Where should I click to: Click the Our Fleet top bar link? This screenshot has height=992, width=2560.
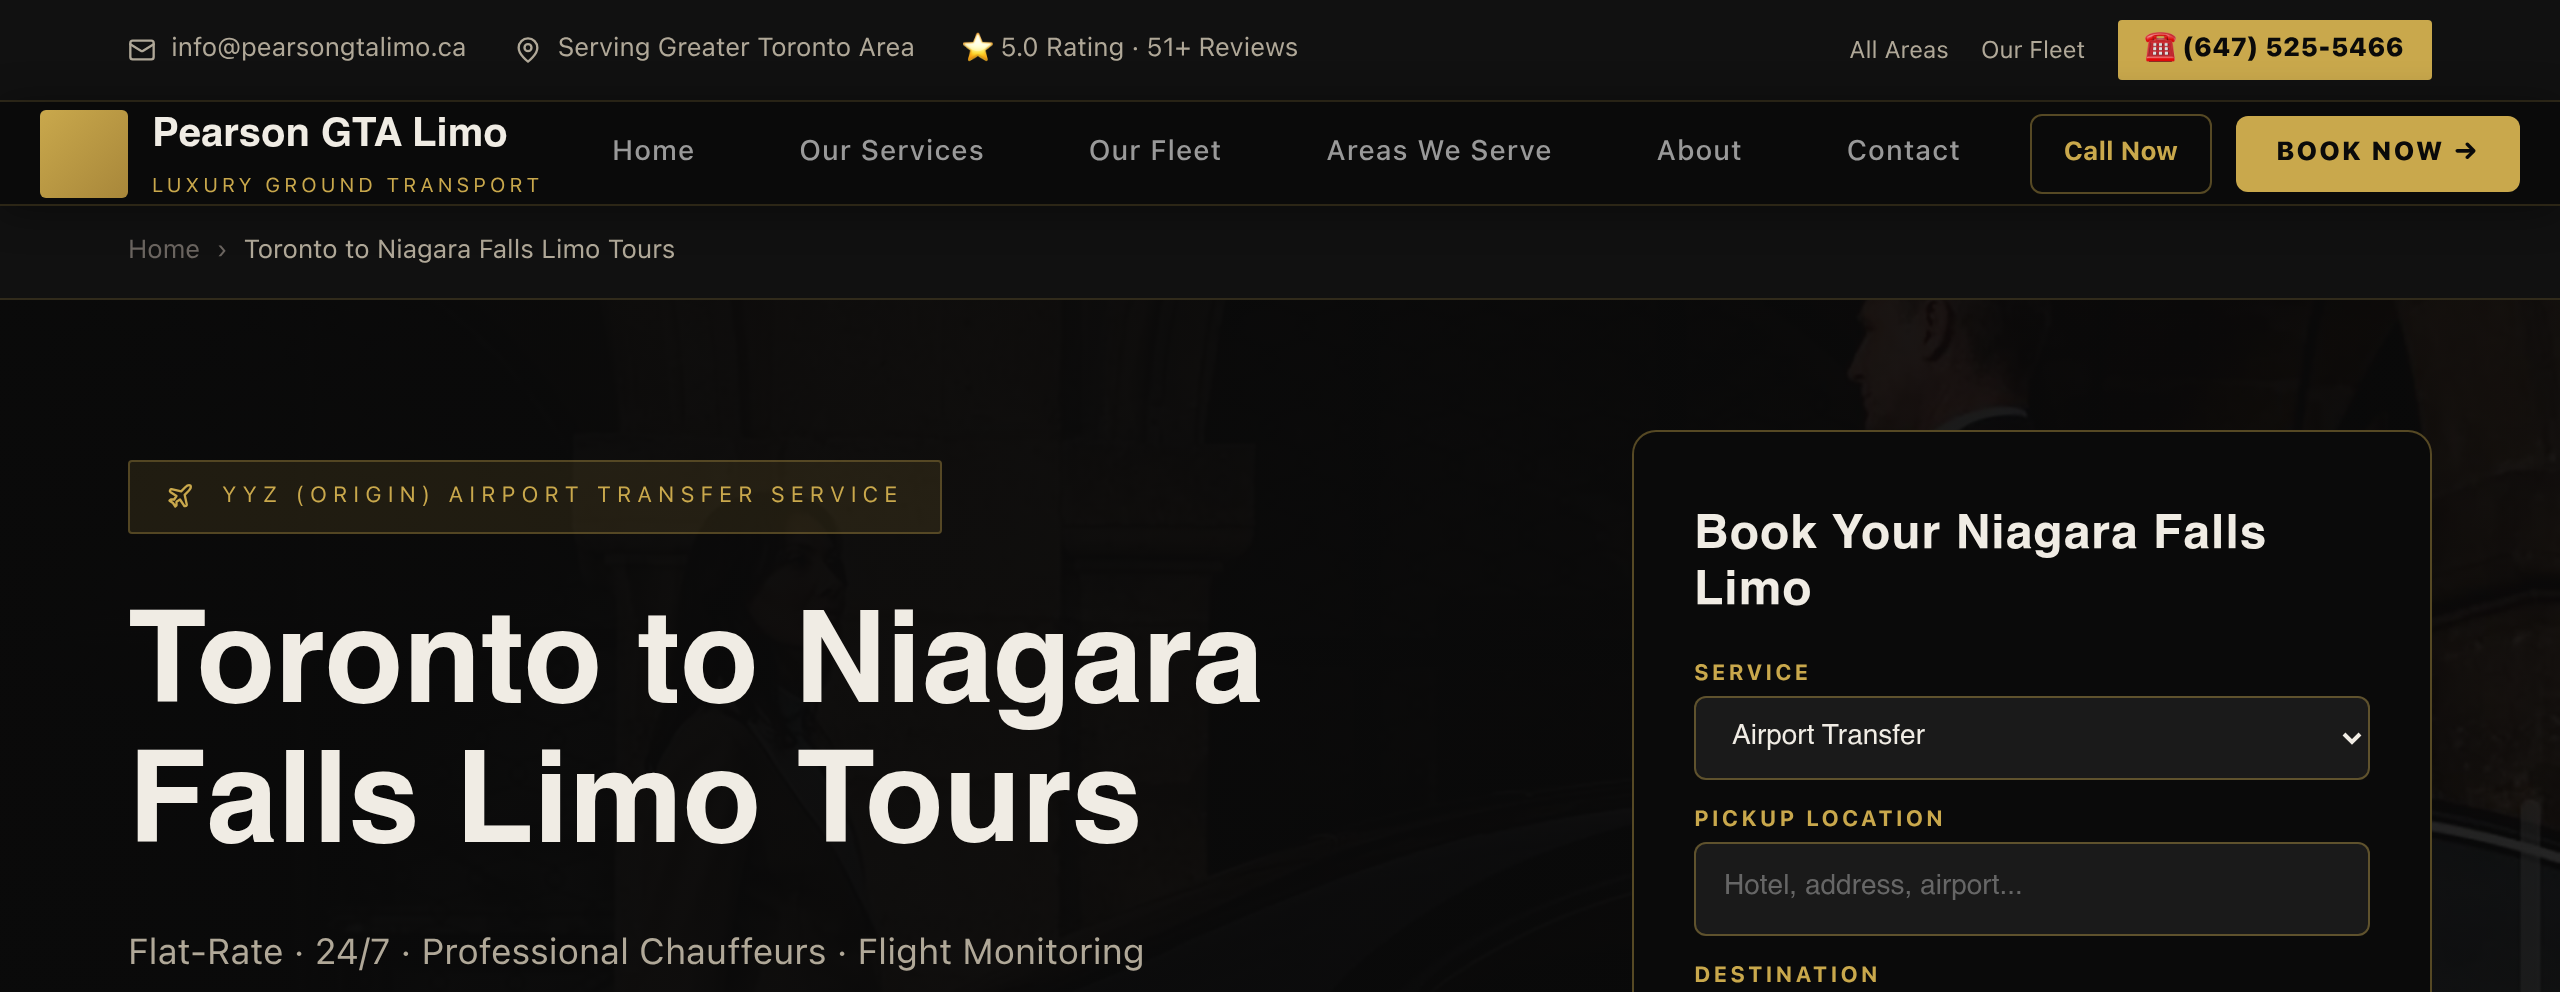coord(2032,50)
